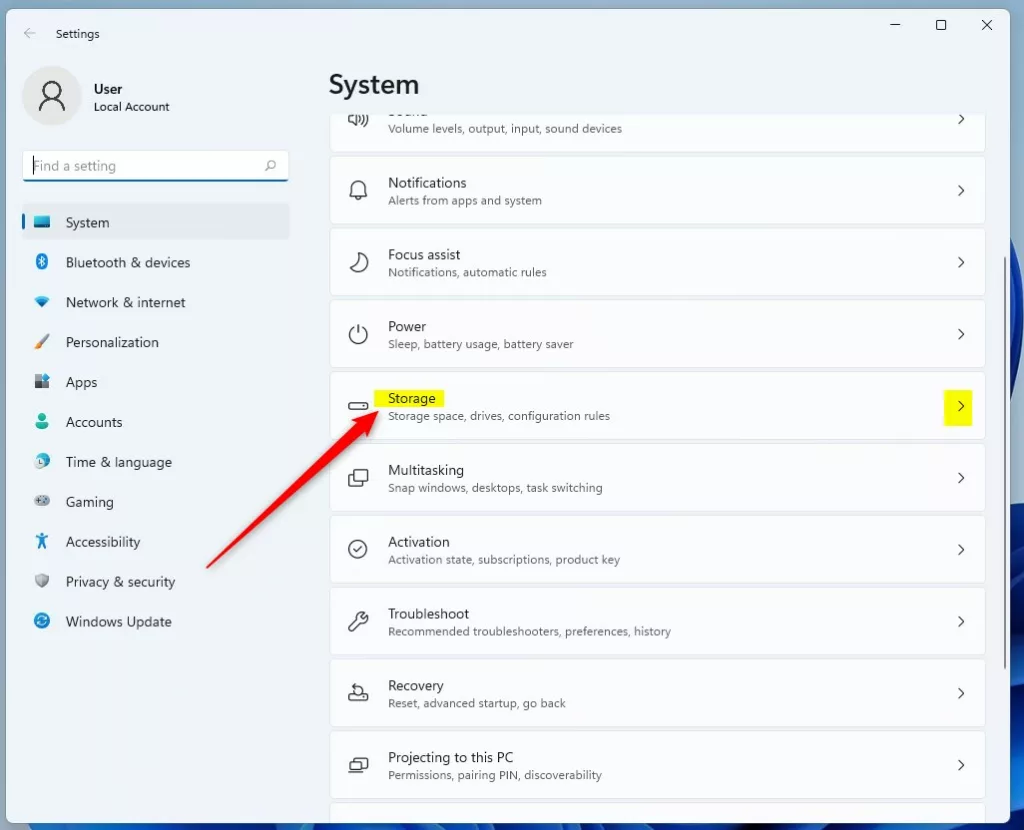Click the Privacy shield icon

42,581
